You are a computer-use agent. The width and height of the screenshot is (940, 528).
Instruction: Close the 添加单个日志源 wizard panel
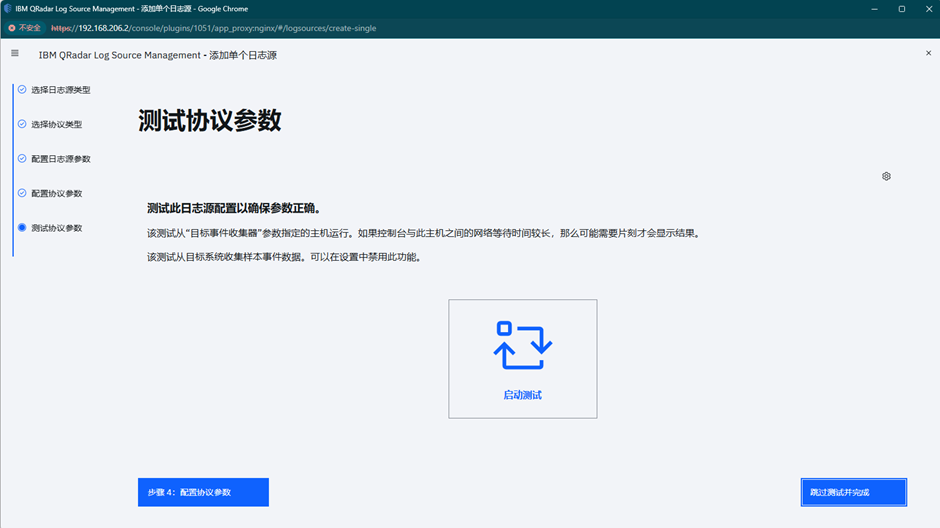928,54
